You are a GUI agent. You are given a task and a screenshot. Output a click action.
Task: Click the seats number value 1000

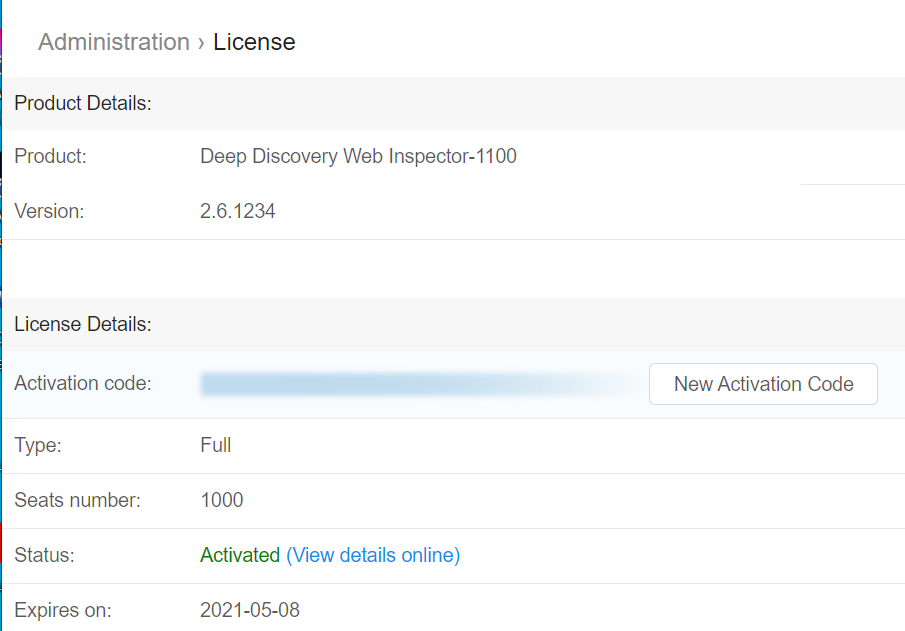222,500
